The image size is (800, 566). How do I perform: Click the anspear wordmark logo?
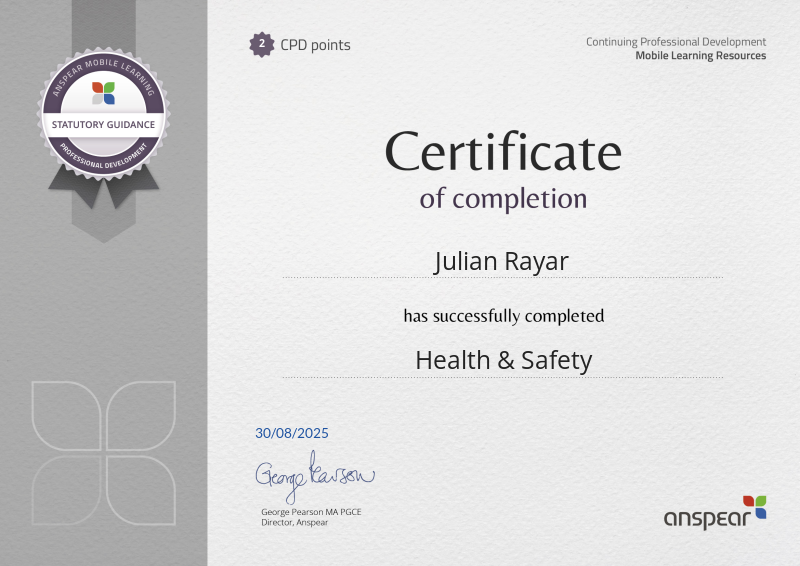coord(702,518)
